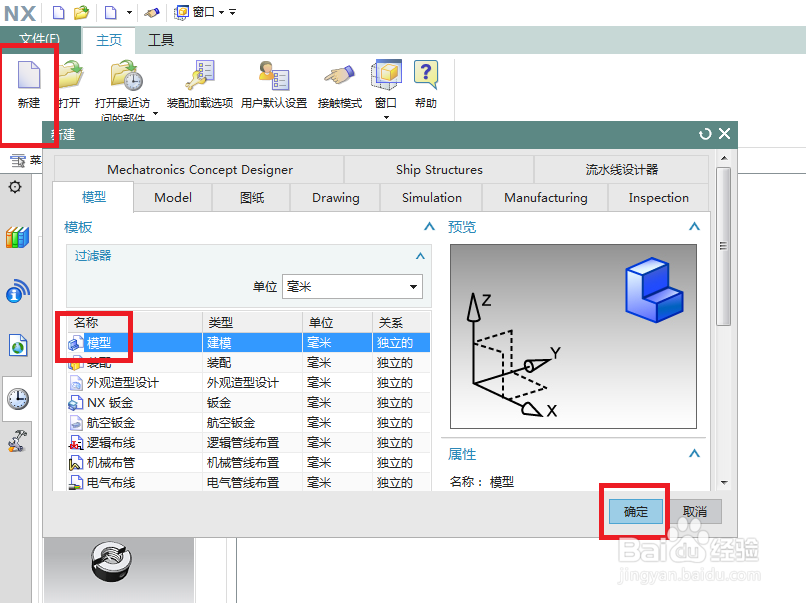806x603 pixels.
Task: Expand the 打开最近访问的部件 dropdown arrow
Action: [x=156, y=114]
